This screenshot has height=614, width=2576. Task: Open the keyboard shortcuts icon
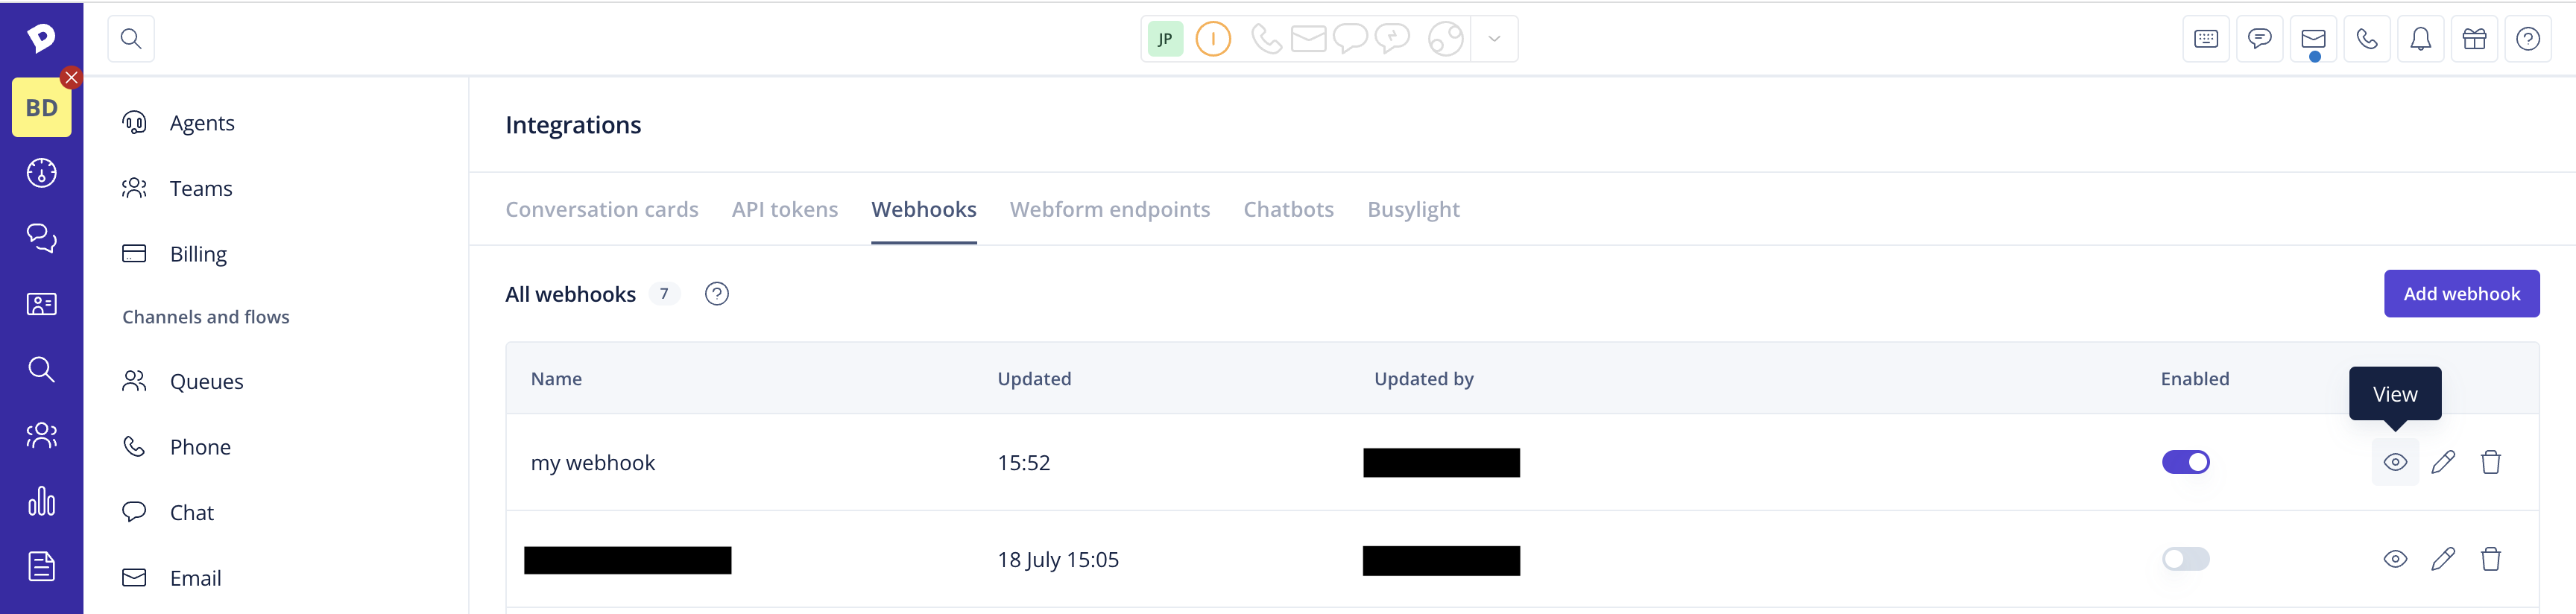point(2206,39)
